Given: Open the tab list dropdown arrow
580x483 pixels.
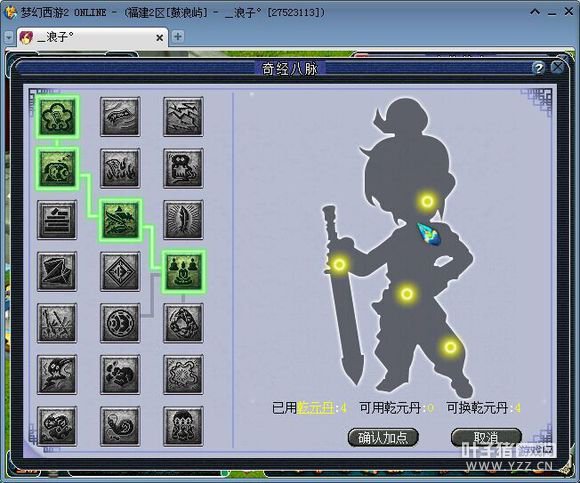Looking at the screenshot, I should pos(9,37).
